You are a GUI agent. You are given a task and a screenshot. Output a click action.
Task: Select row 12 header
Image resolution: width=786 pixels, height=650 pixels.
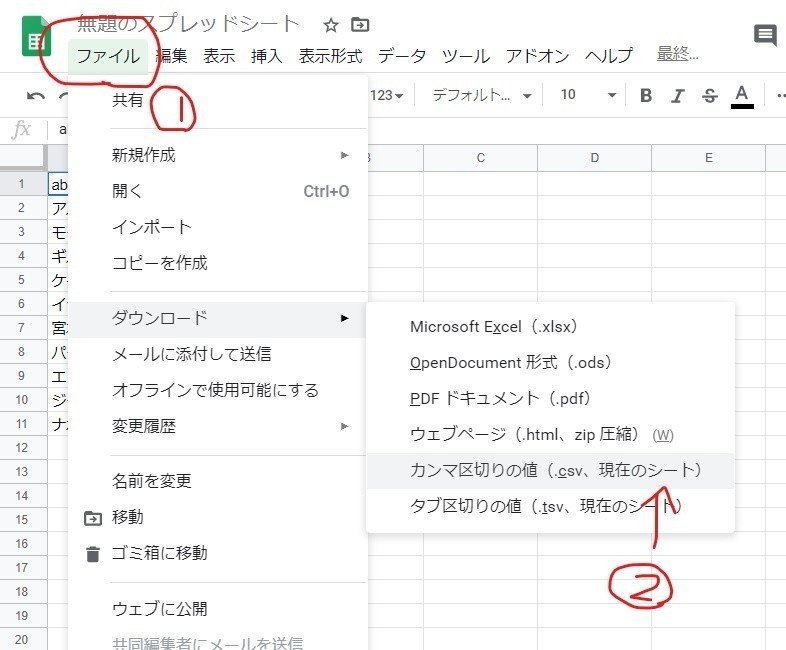[x=23, y=448]
